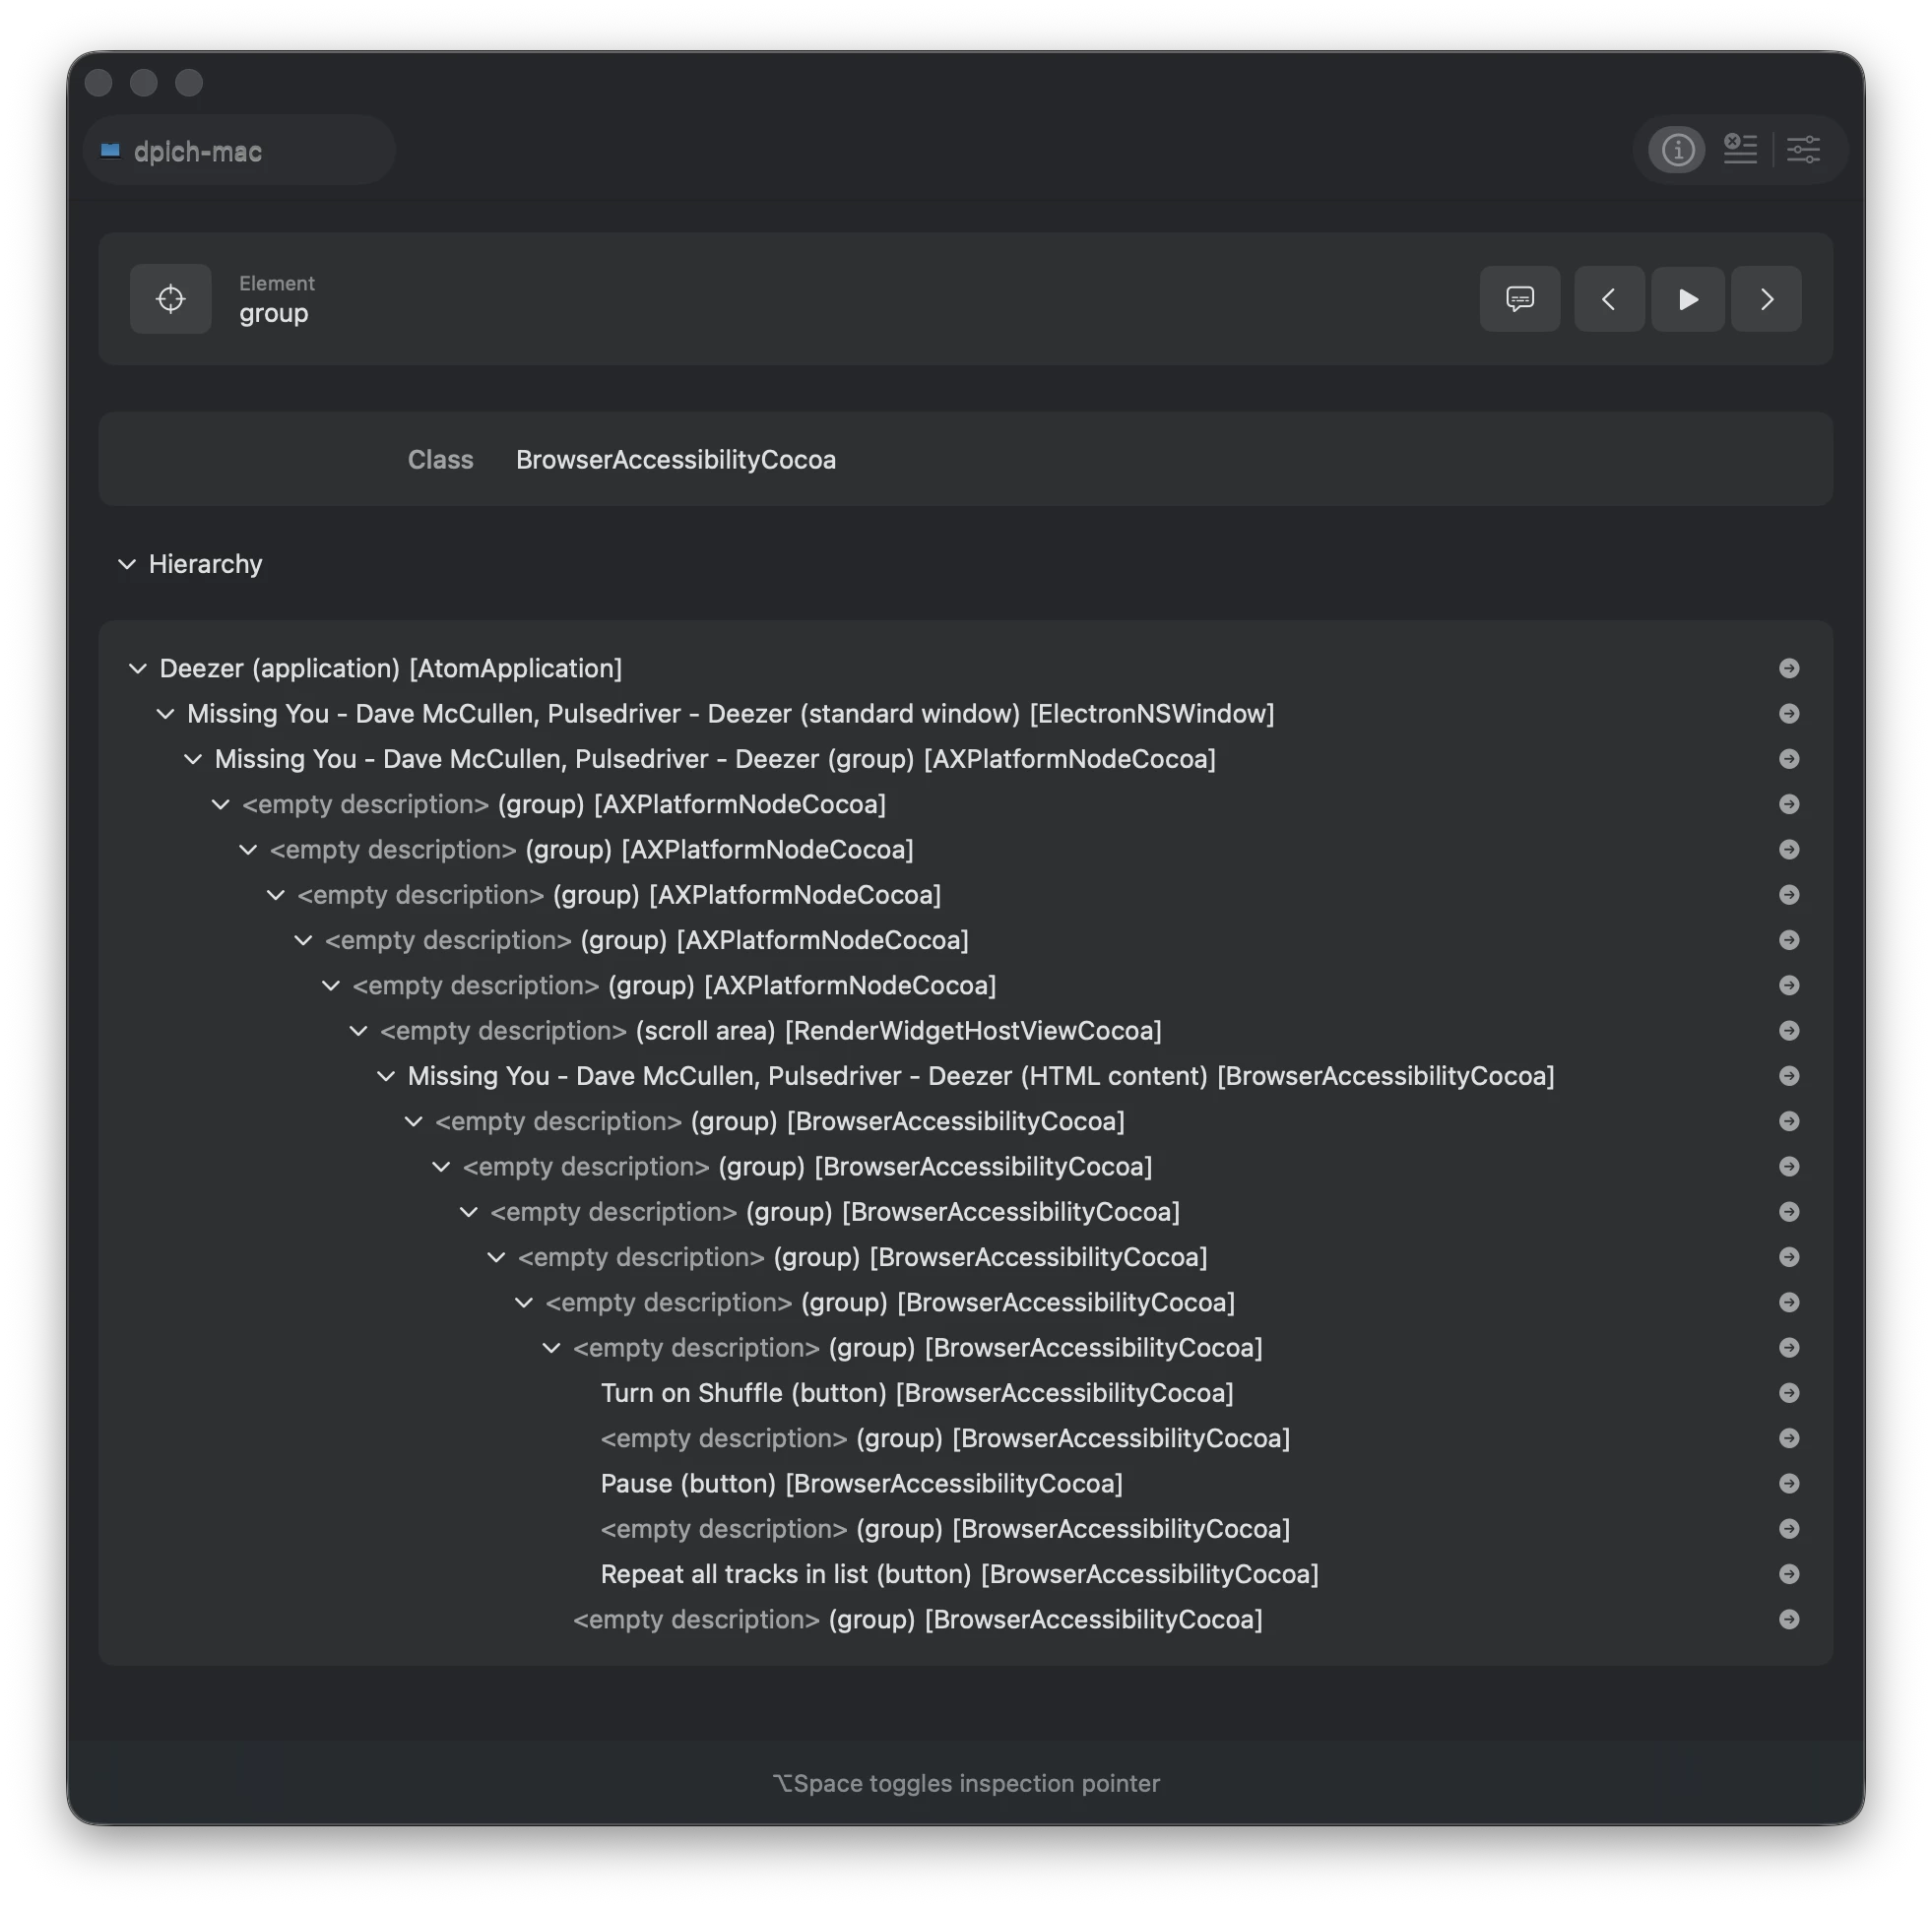Open the dpich-mac device selector
This screenshot has height=1908, width=1932.
pos(238,150)
